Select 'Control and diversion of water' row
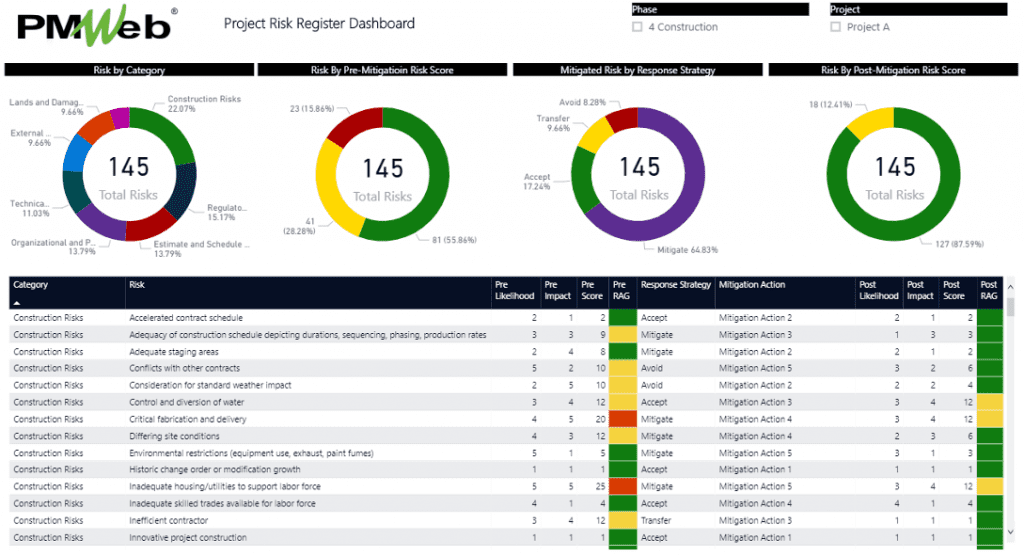The height and width of the screenshot is (556, 1024). (506, 402)
